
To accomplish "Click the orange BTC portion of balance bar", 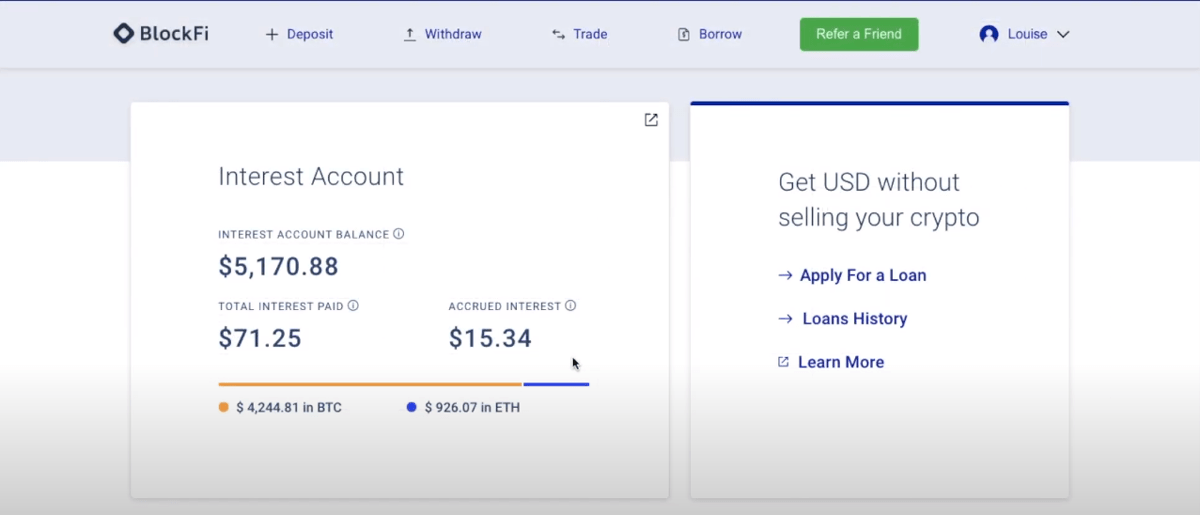I will click(370, 384).
